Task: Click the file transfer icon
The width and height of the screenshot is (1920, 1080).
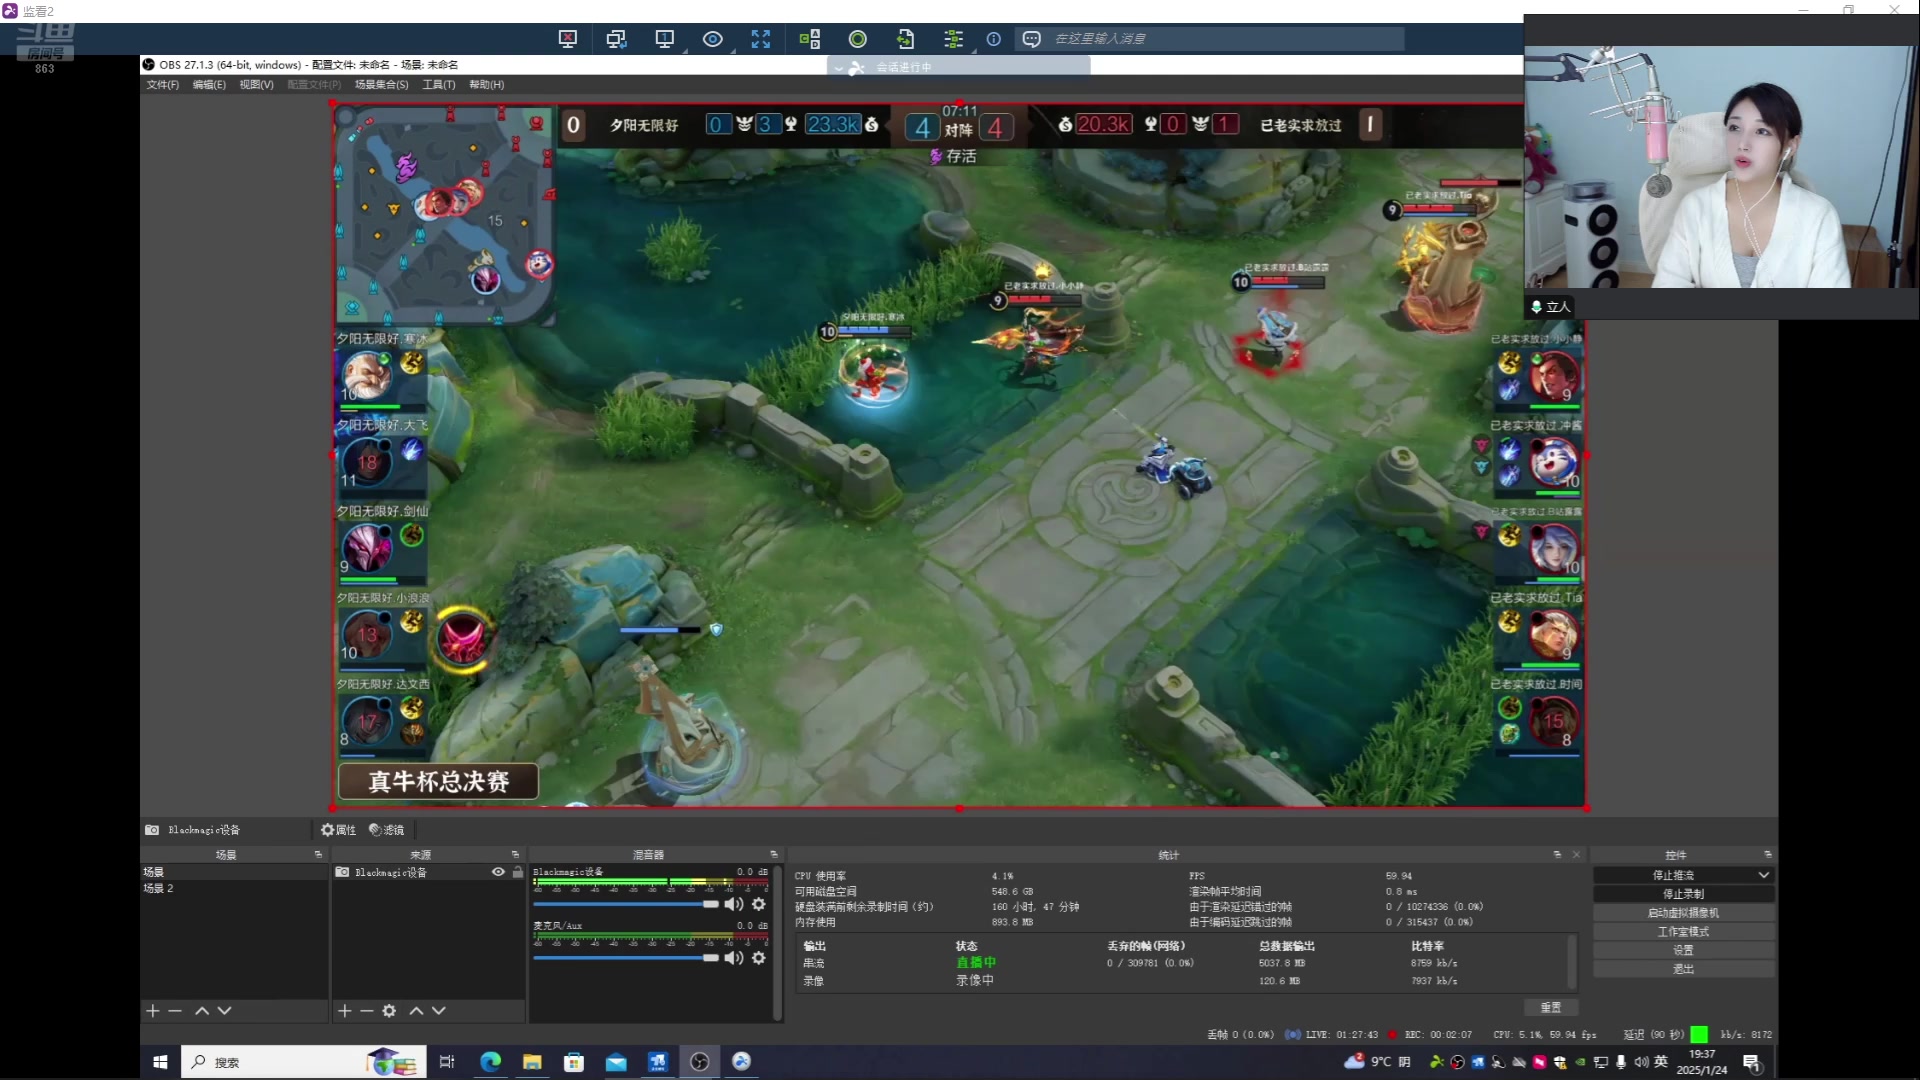Action: click(906, 39)
